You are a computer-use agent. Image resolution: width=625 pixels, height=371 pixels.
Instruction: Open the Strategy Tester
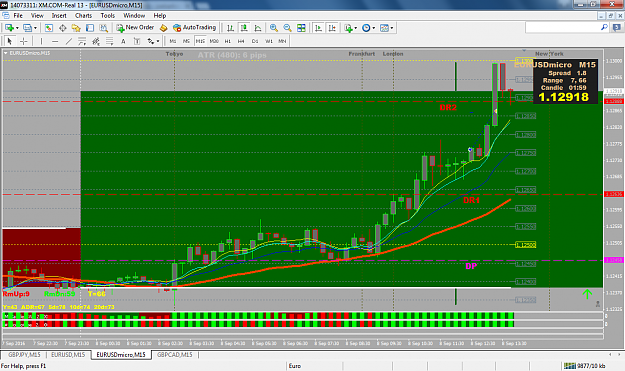pyautogui.click(x=104, y=28)
